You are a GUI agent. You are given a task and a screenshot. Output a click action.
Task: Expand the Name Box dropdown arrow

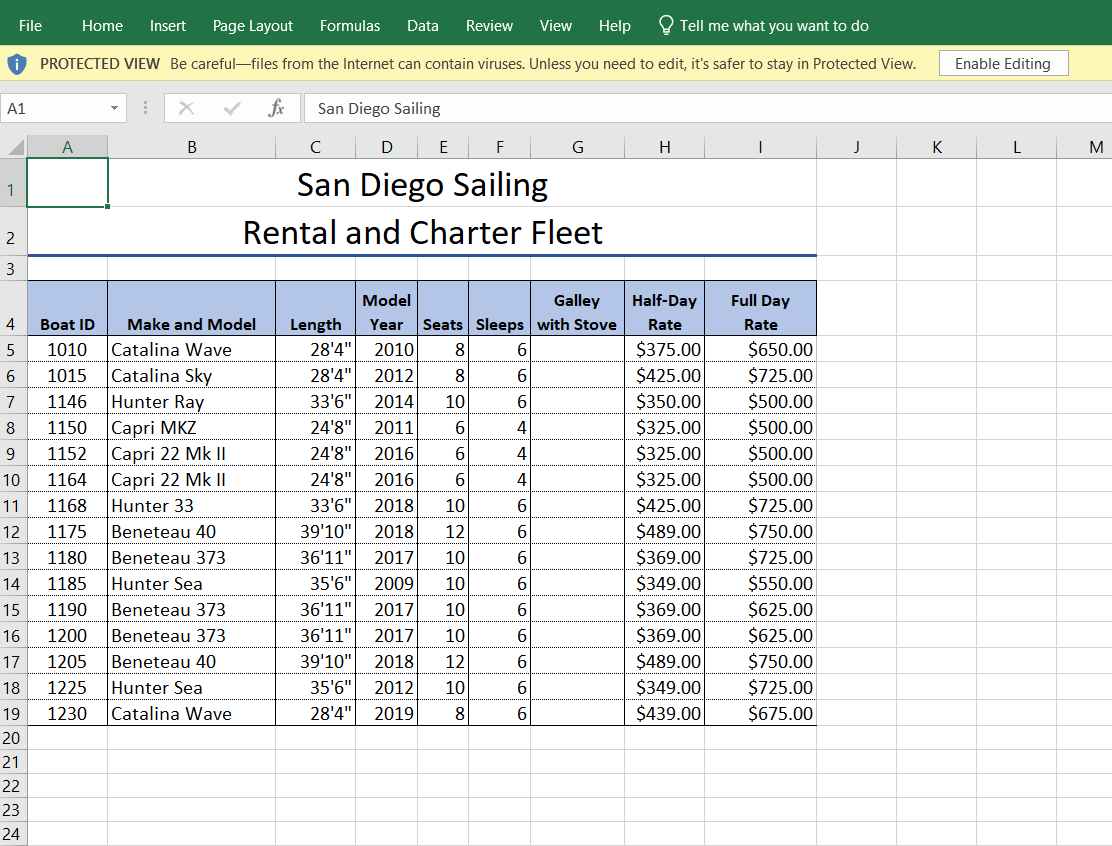[x=114, y=108]
